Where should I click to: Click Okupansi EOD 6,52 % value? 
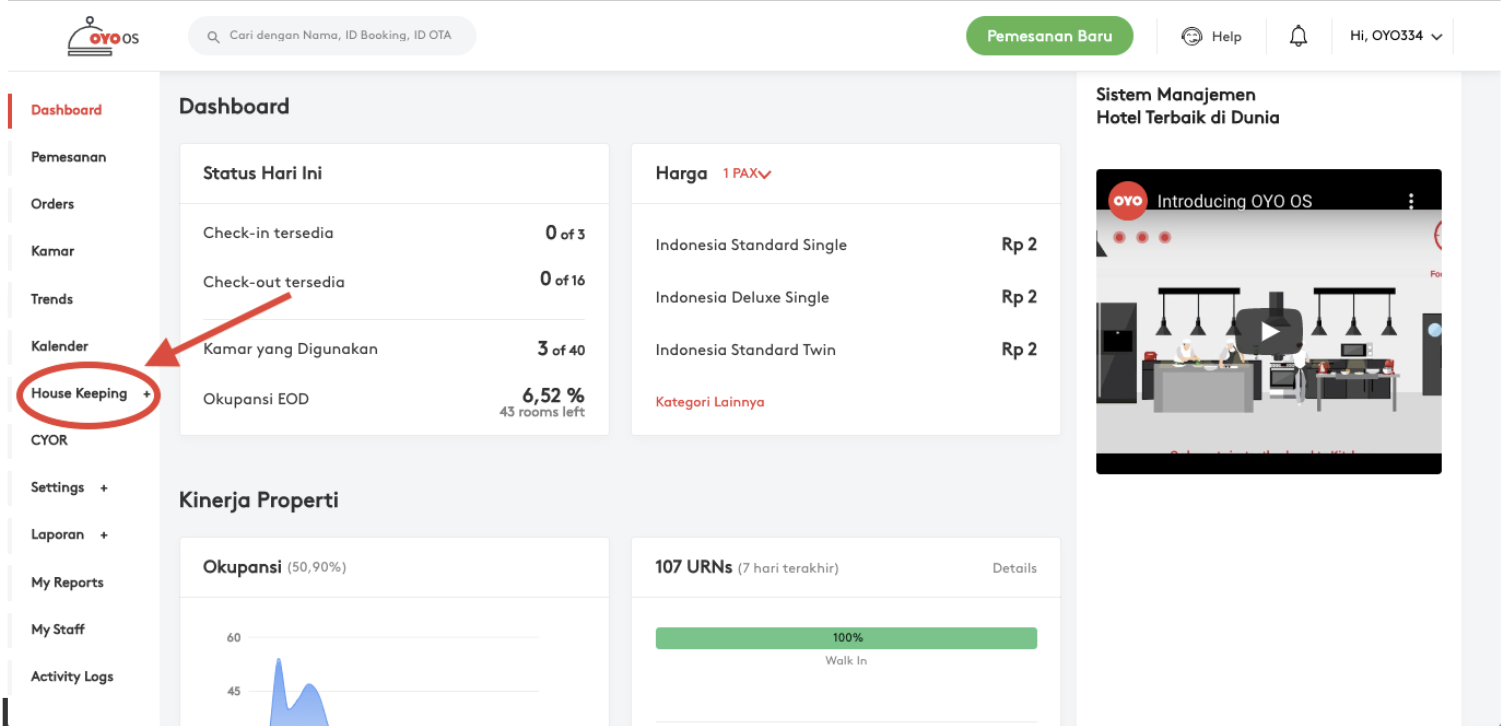tap(553, 395)
